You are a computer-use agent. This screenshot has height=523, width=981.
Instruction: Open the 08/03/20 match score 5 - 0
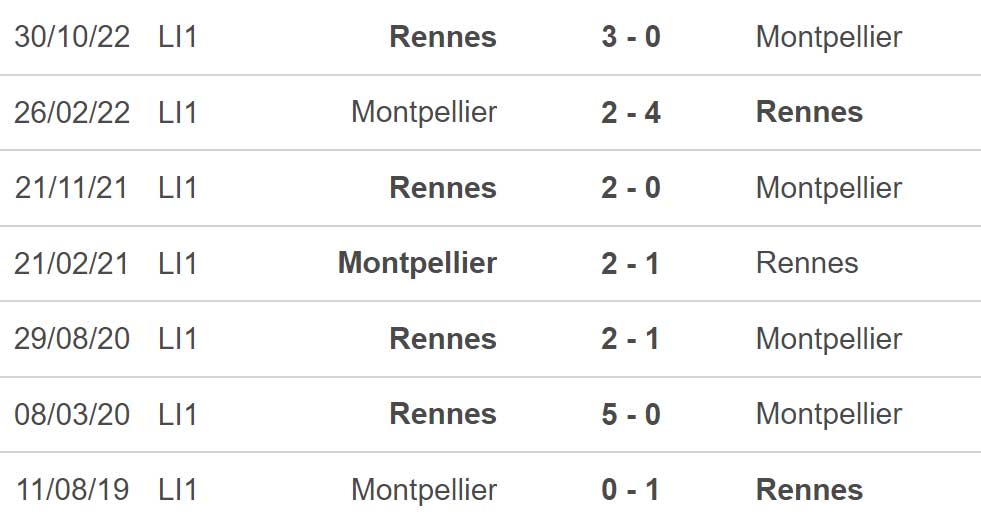[631, 414]
